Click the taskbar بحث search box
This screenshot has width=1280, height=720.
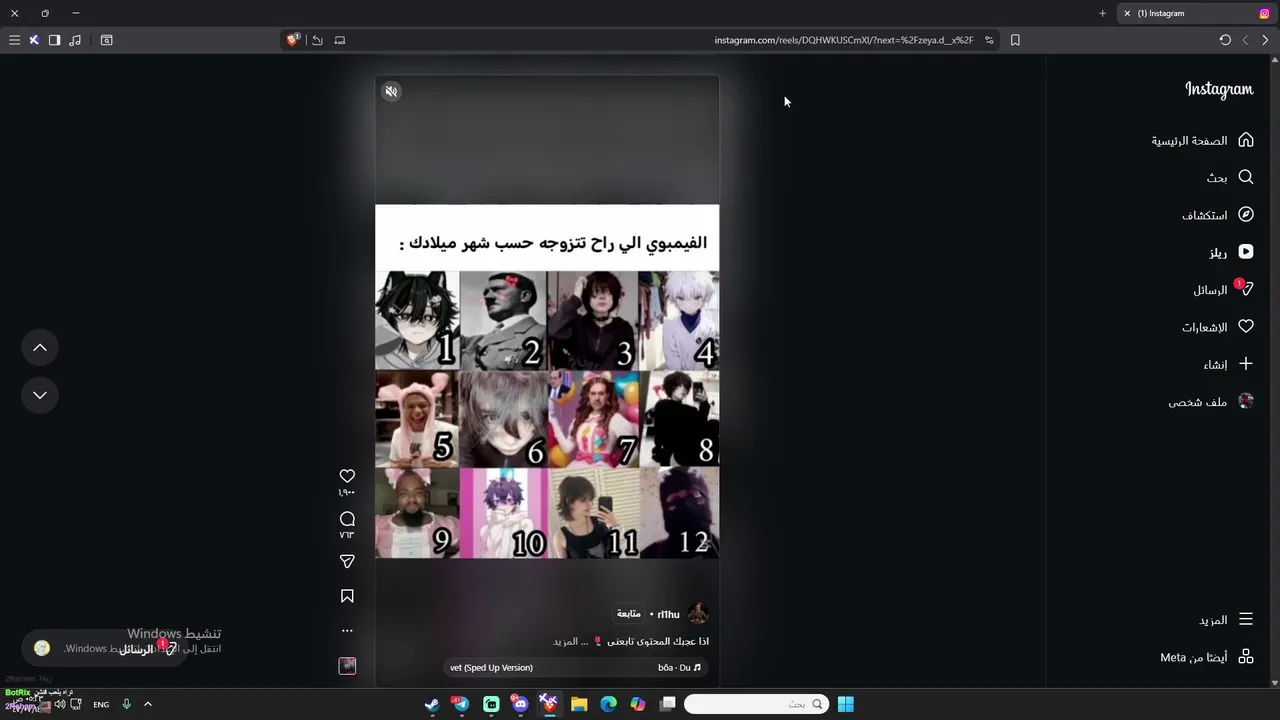coord(757,704)
